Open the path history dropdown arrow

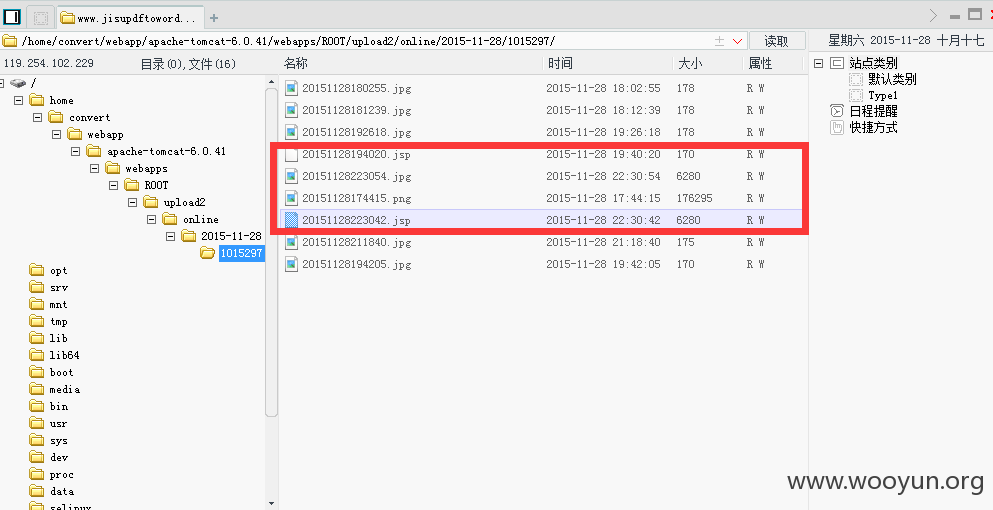pyautogui.click(x=737, y=41)
